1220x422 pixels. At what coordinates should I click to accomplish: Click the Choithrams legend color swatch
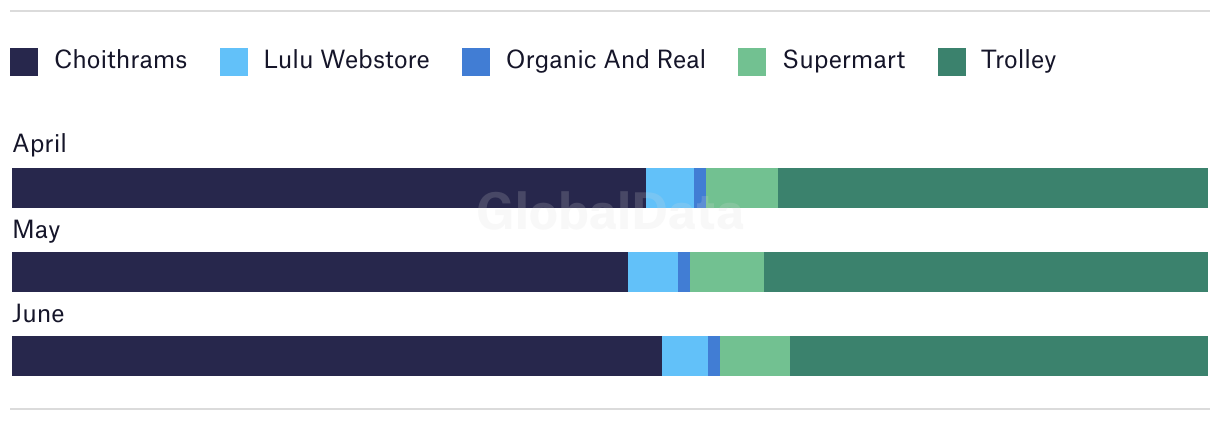pos(24,62)
